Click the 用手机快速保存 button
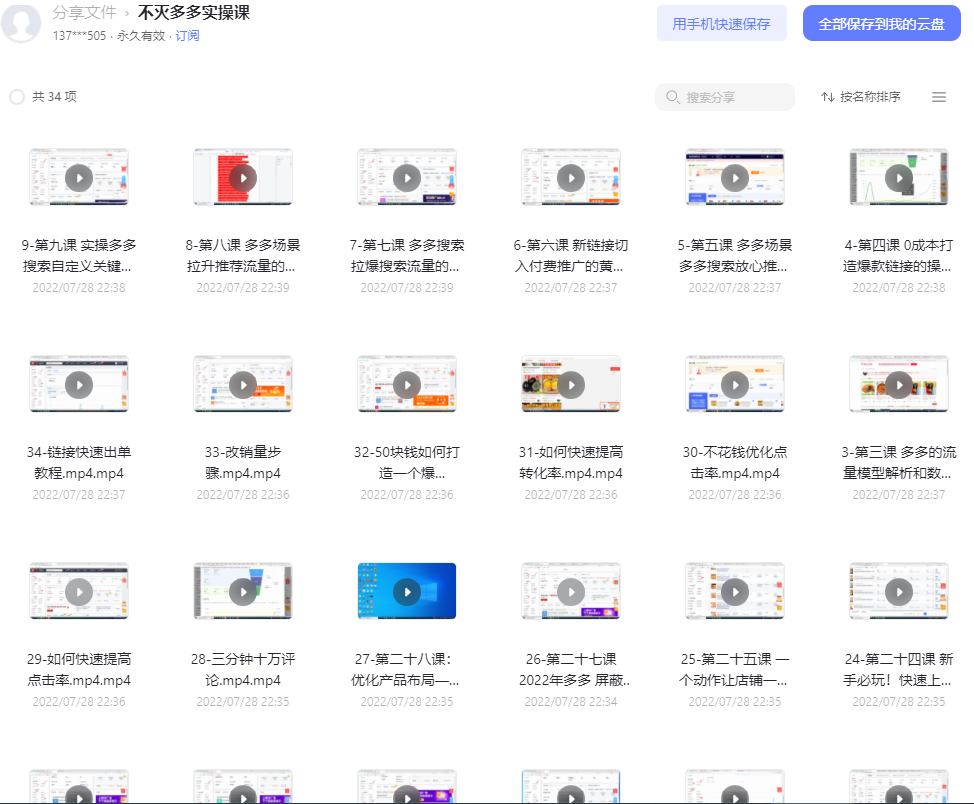974x804 pixels. 722,24
